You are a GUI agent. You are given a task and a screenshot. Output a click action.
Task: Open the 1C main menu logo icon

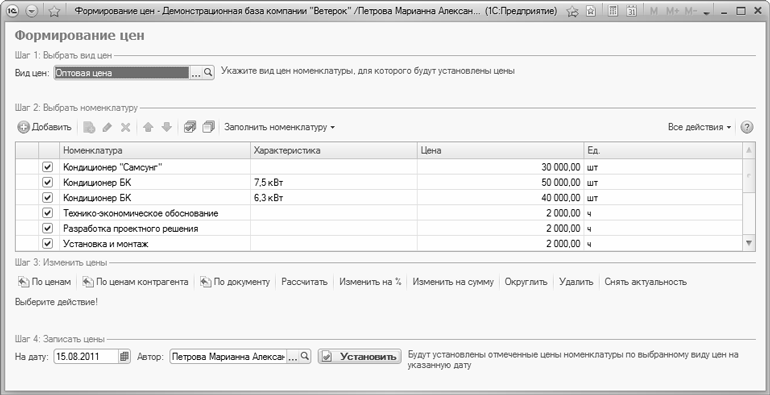tap(13, 11)
